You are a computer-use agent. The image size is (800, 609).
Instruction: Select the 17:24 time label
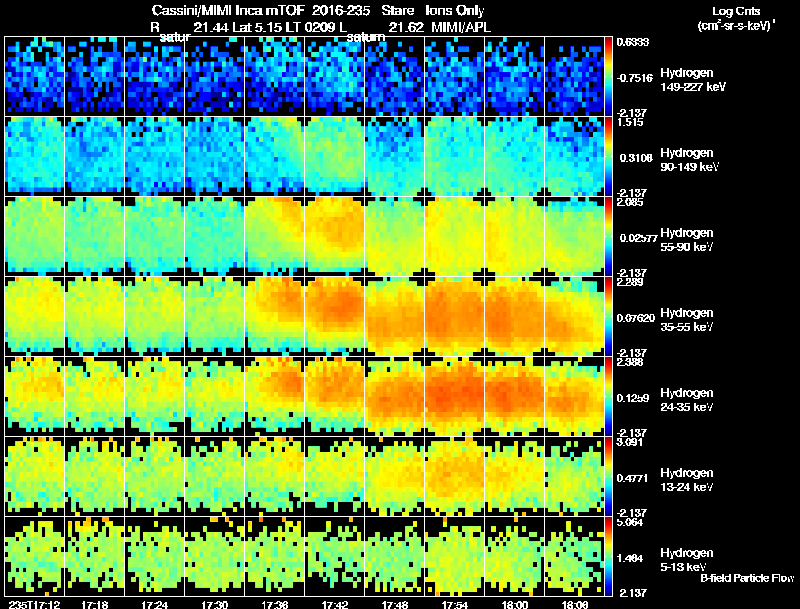[x=155, y=604]
